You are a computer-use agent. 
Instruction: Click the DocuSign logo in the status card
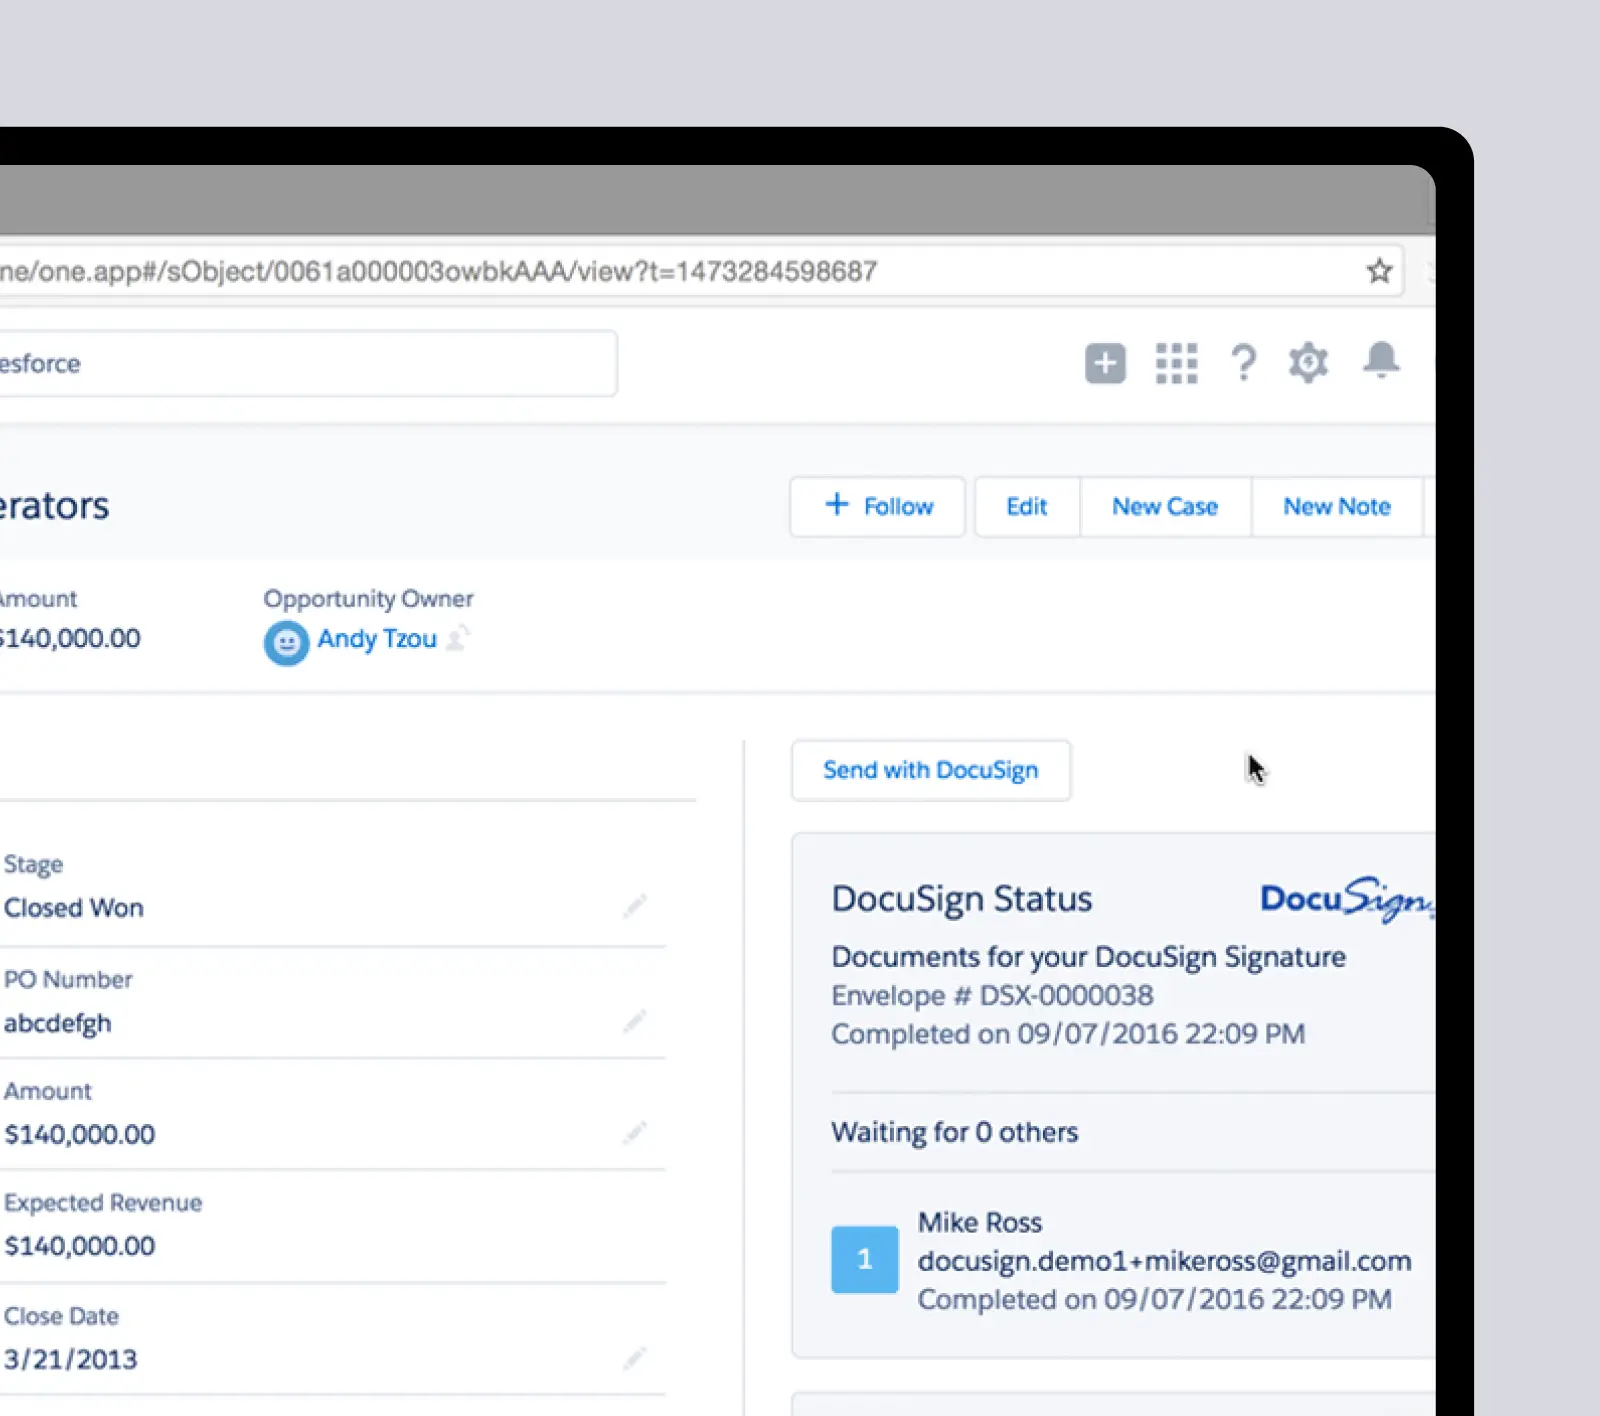tap(1347, 899)
